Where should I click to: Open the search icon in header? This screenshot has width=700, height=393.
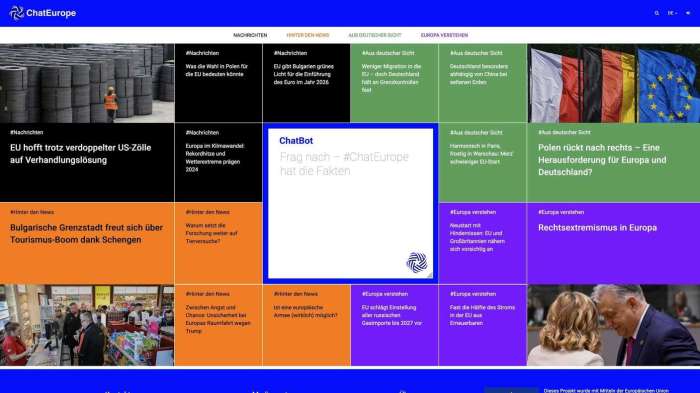[x=657, y=13]
